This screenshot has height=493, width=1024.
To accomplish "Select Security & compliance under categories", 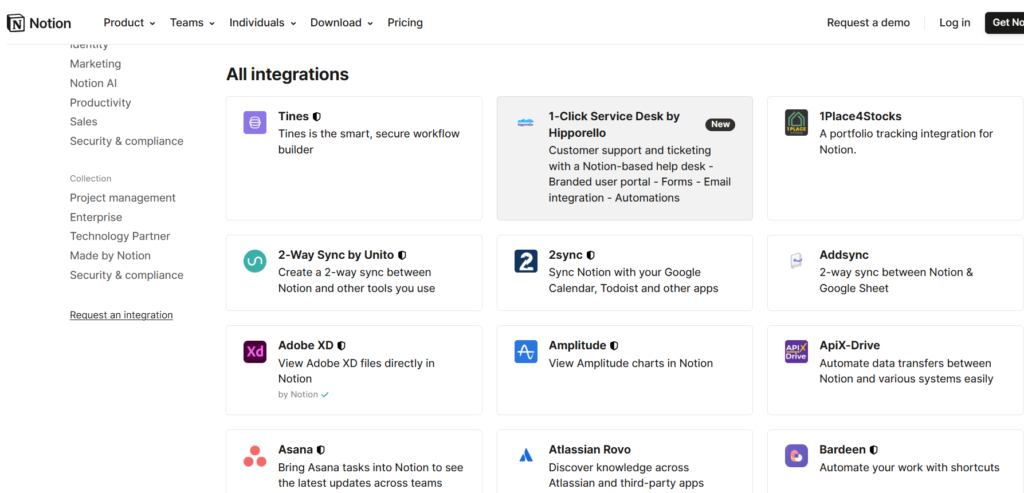I will coord(127,141).
